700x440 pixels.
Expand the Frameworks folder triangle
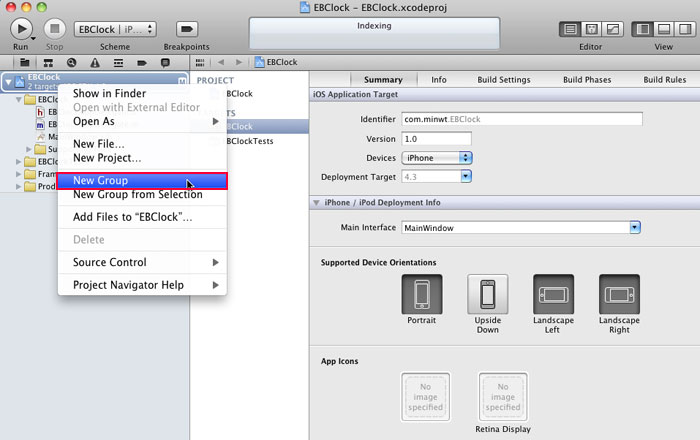19,174
